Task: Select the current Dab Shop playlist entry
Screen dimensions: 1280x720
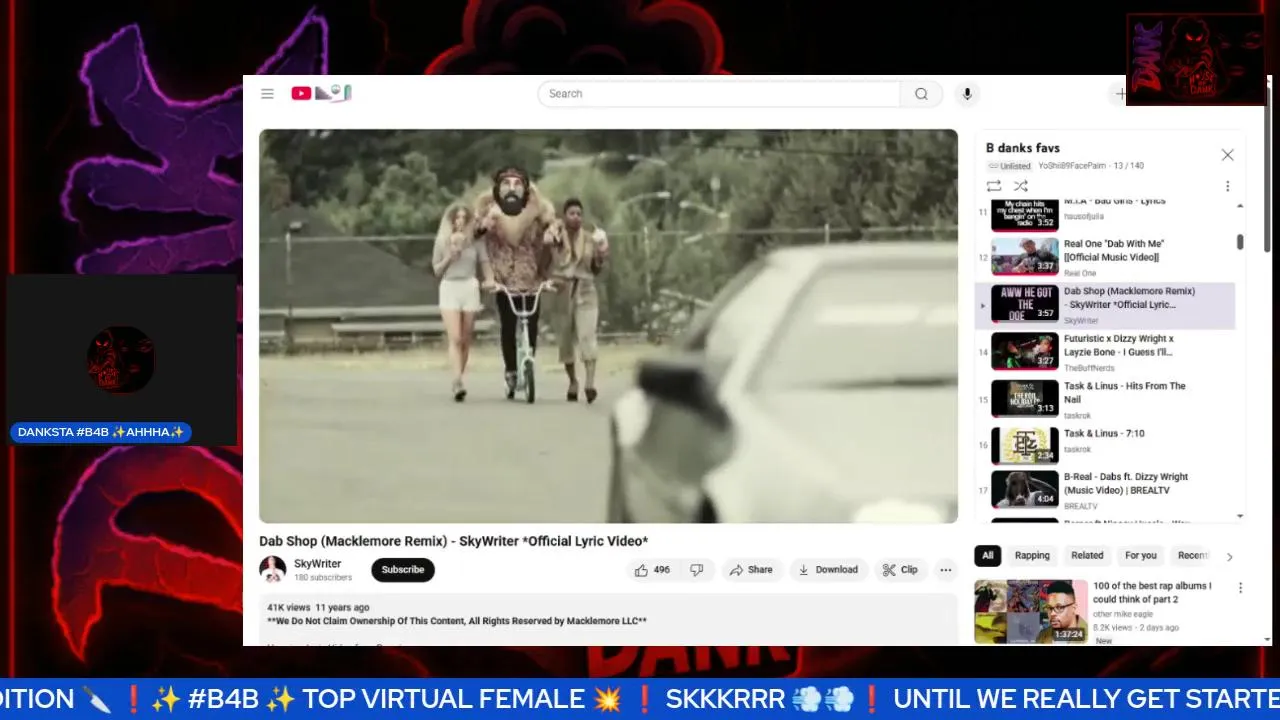Action: pyautogui.click(x=1105, y=305)
